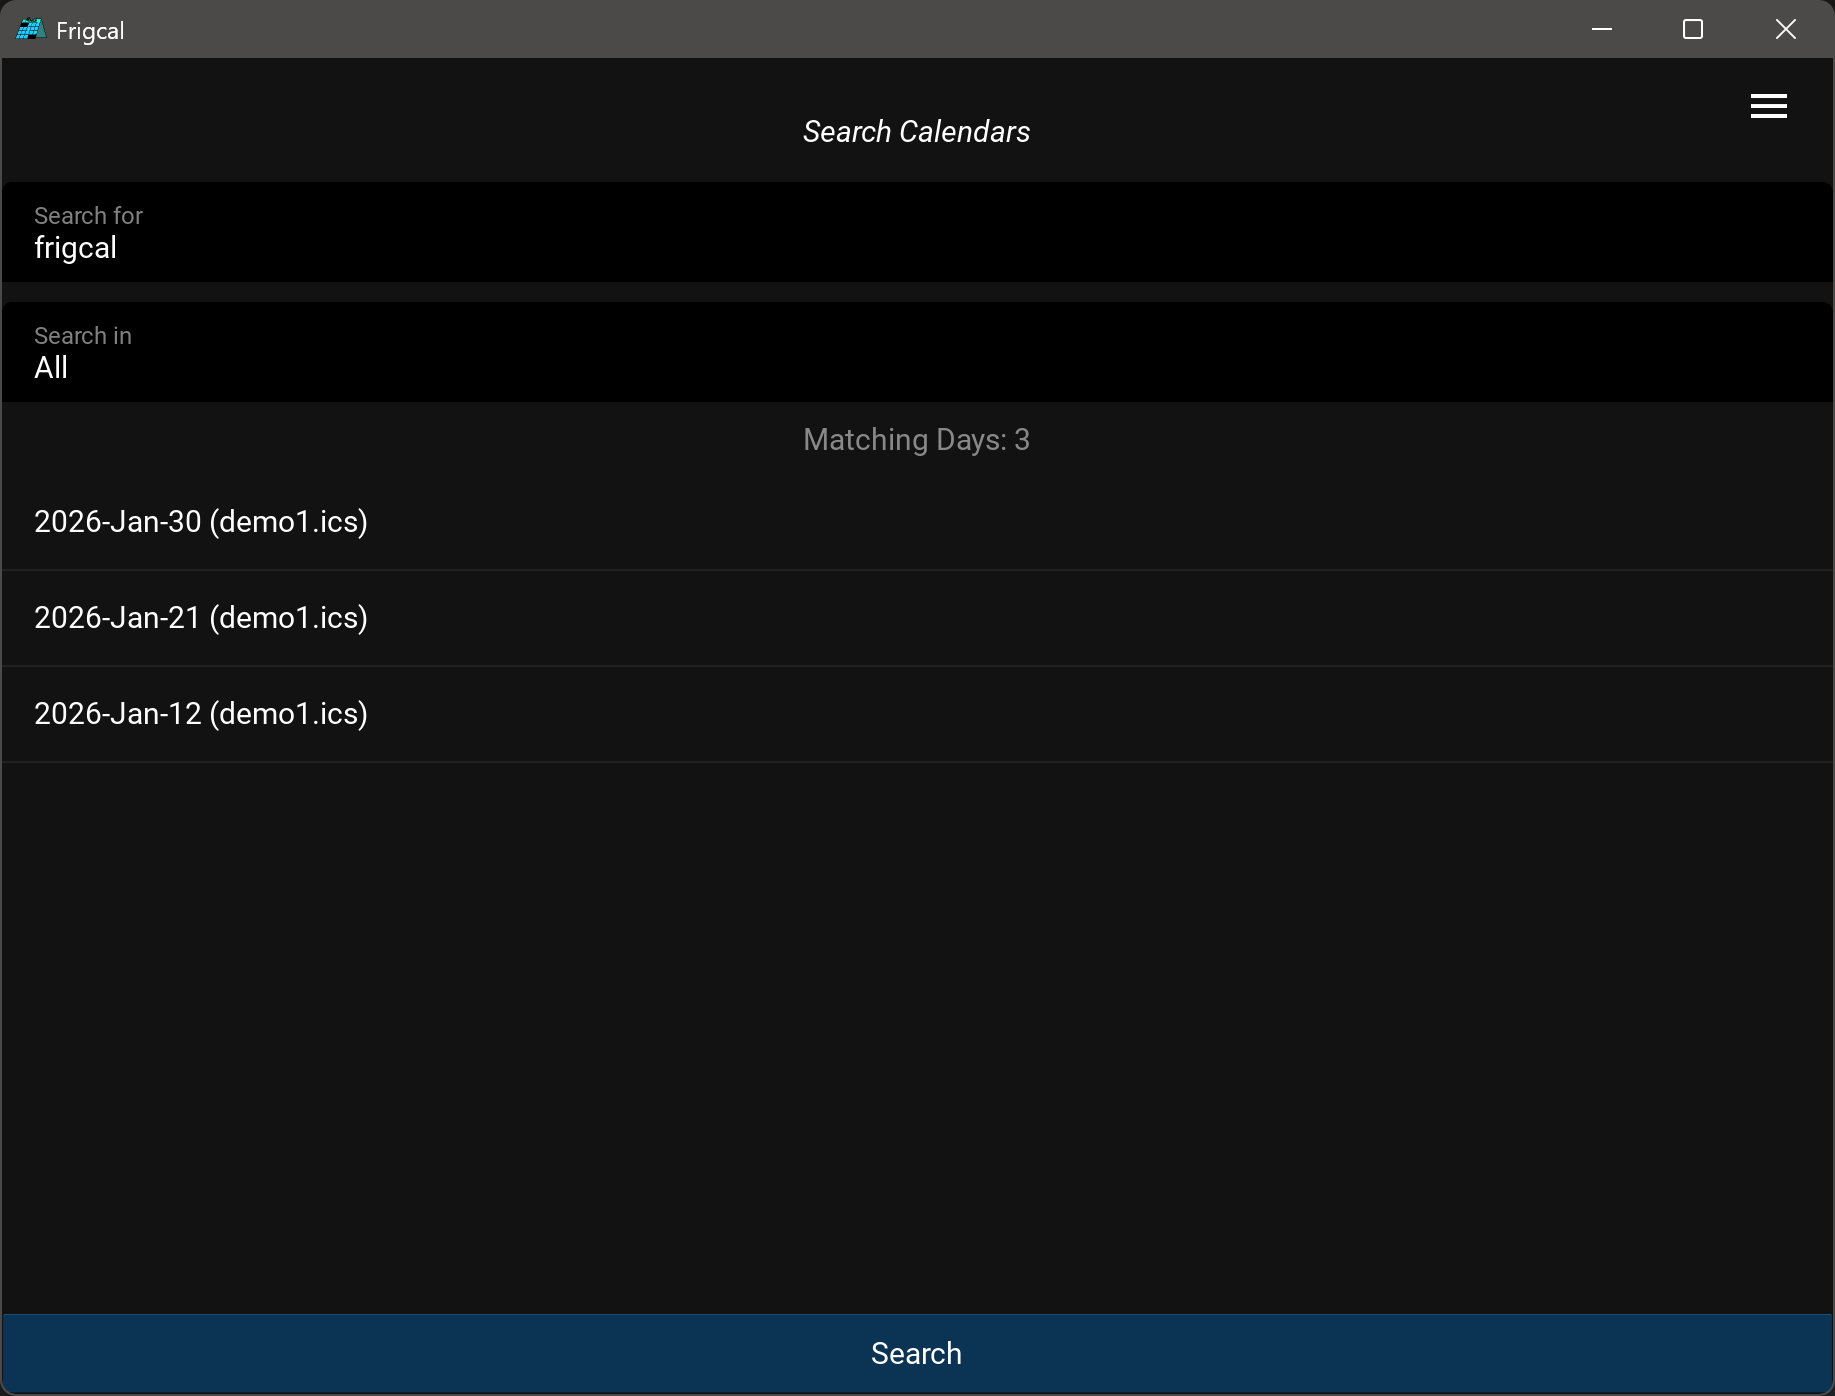Image resolution: width=1835 pixels, height=1396 pixels.
Task: Click the Frigcal app icon in title bar
Action: [x=31, y=30]
